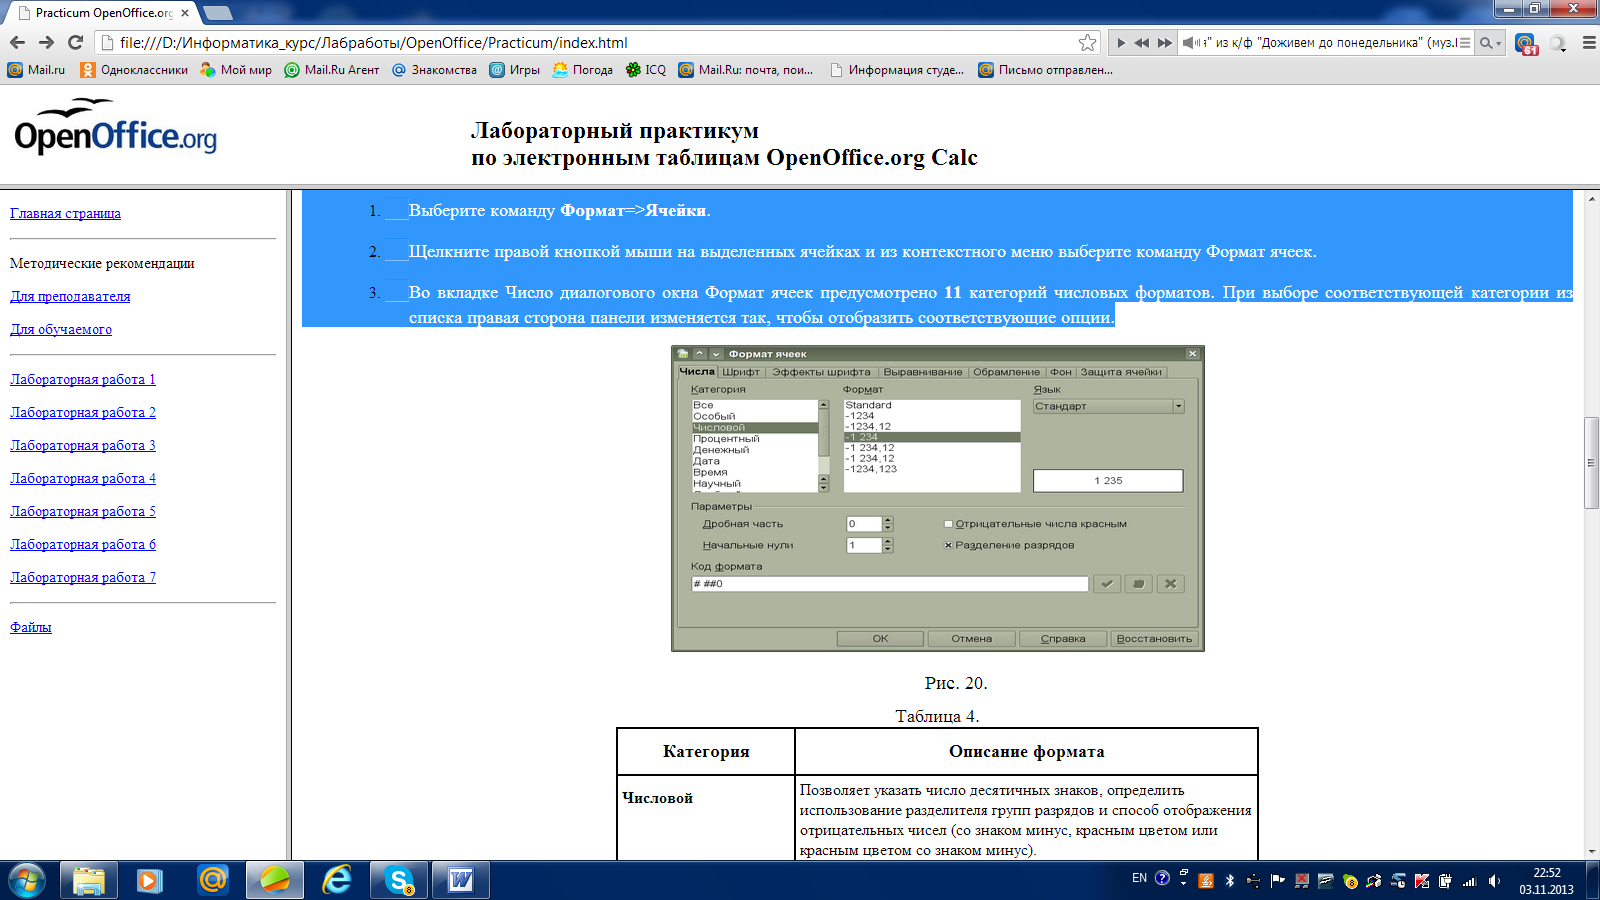Open the Для преподавателя link

(70, 296)
